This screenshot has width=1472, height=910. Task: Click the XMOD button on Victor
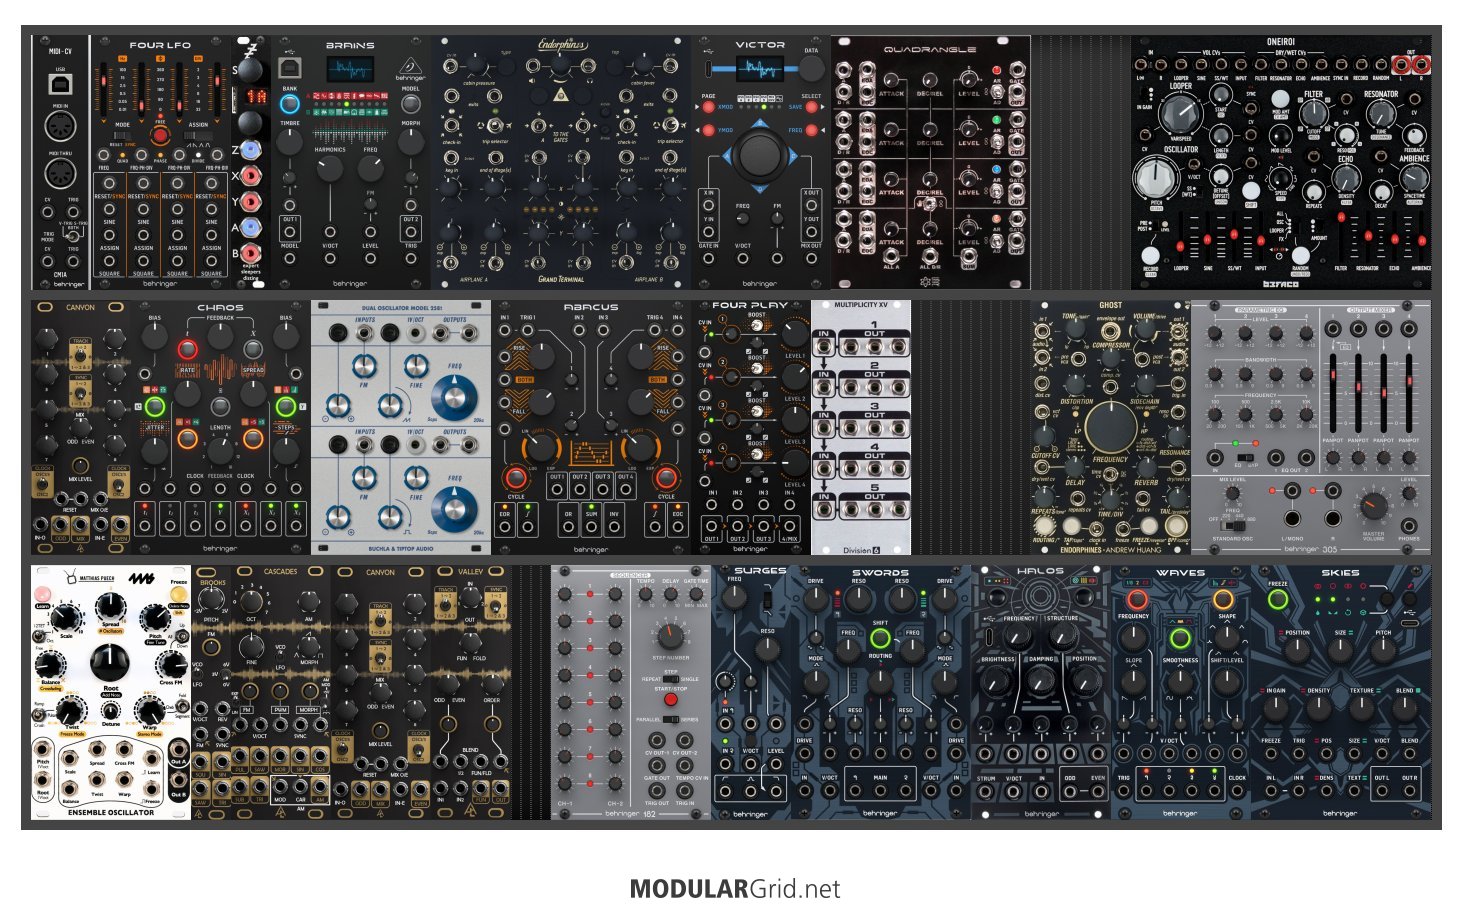[x=709, y=107]
